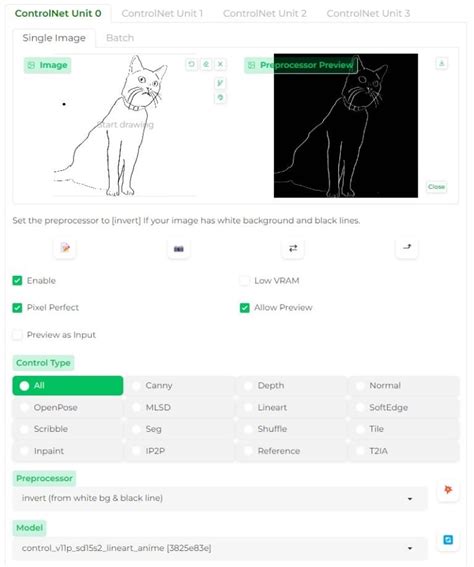Remove the cat image with the X icon
The height and width of the screenshot is (567, 474).
(x=220, y=64)
